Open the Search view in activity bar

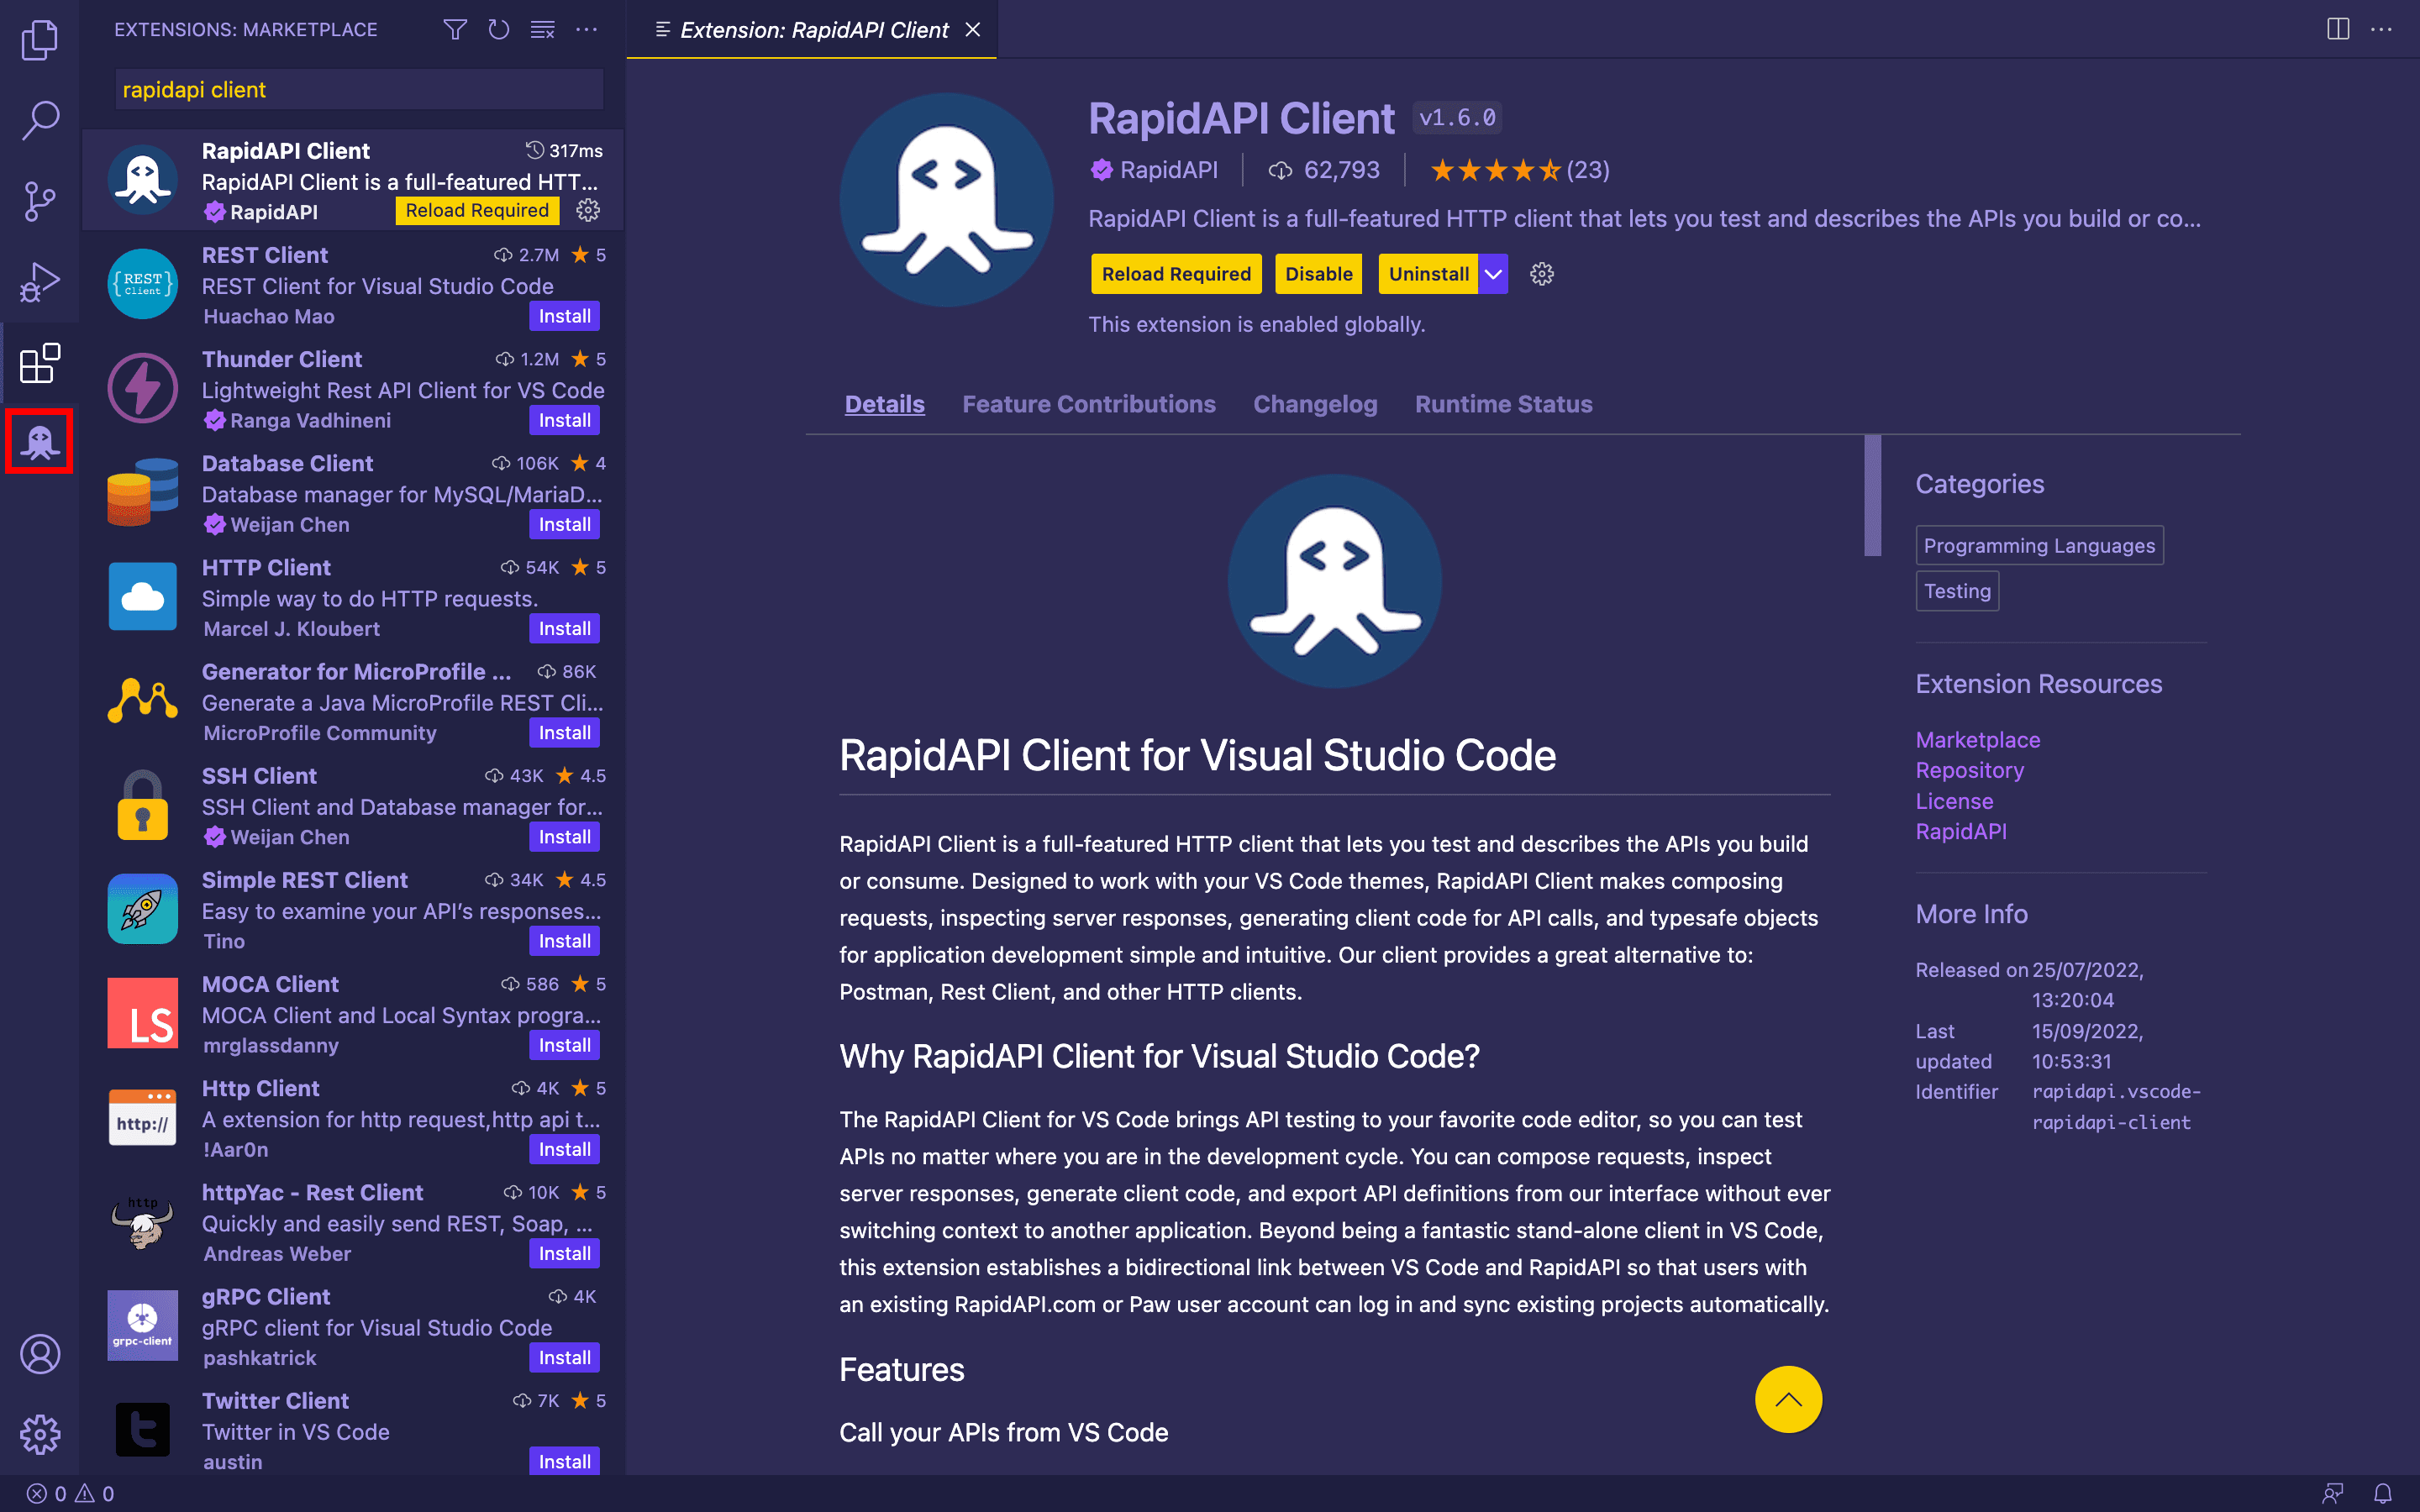pos(40,120)
